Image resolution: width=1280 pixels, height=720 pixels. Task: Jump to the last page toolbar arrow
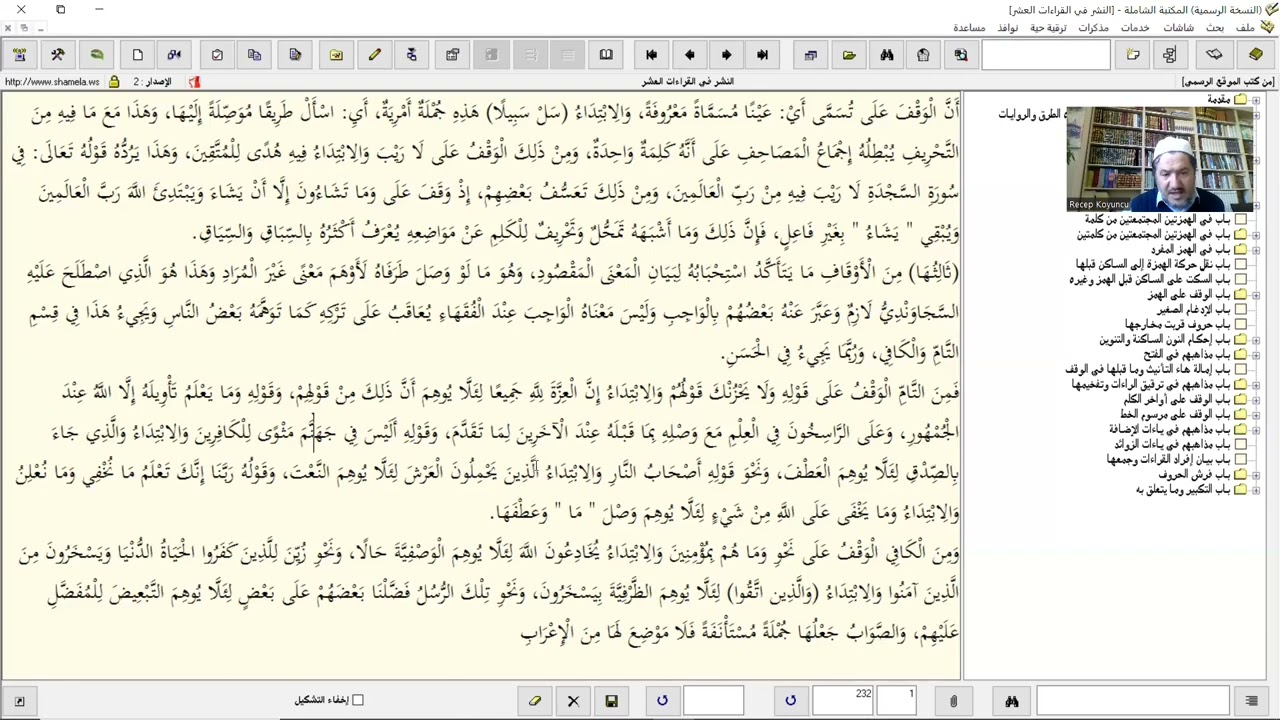click(x=763, y=55)
